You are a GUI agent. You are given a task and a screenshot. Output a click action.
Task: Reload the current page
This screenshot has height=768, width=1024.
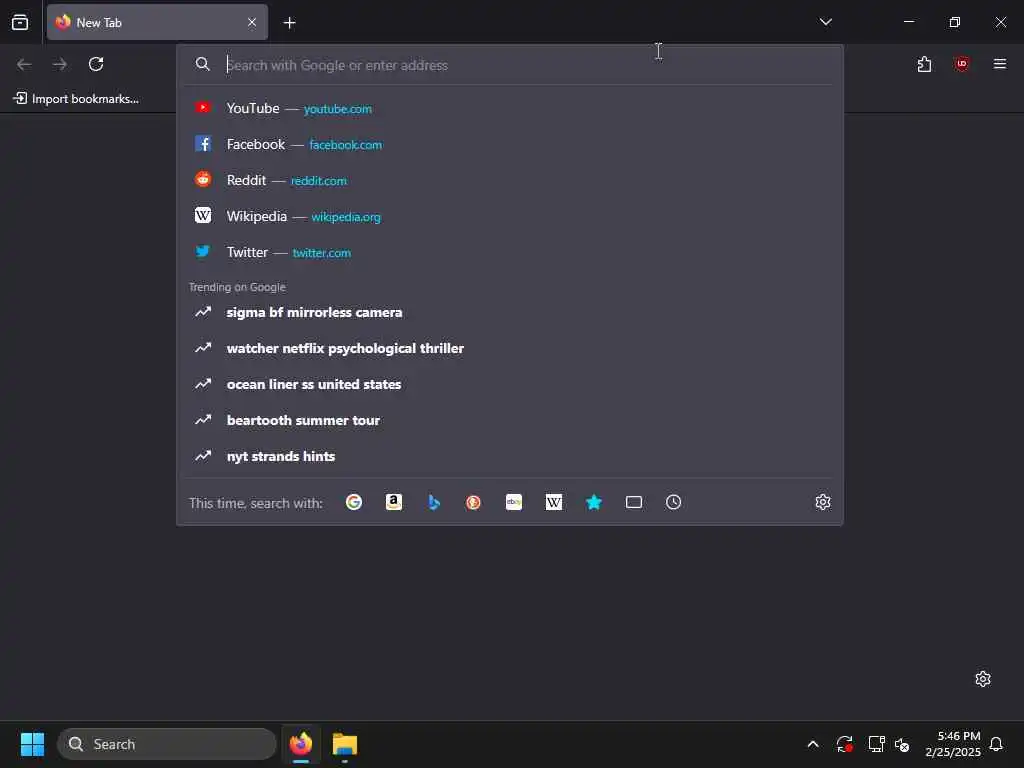click(96, 64)
